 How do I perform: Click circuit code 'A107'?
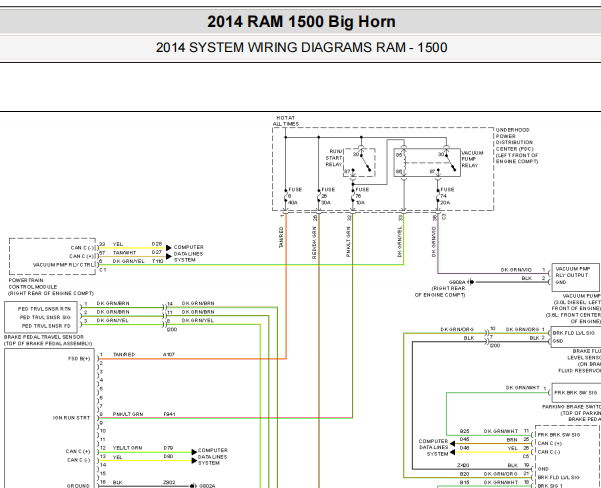pos(169,355)
